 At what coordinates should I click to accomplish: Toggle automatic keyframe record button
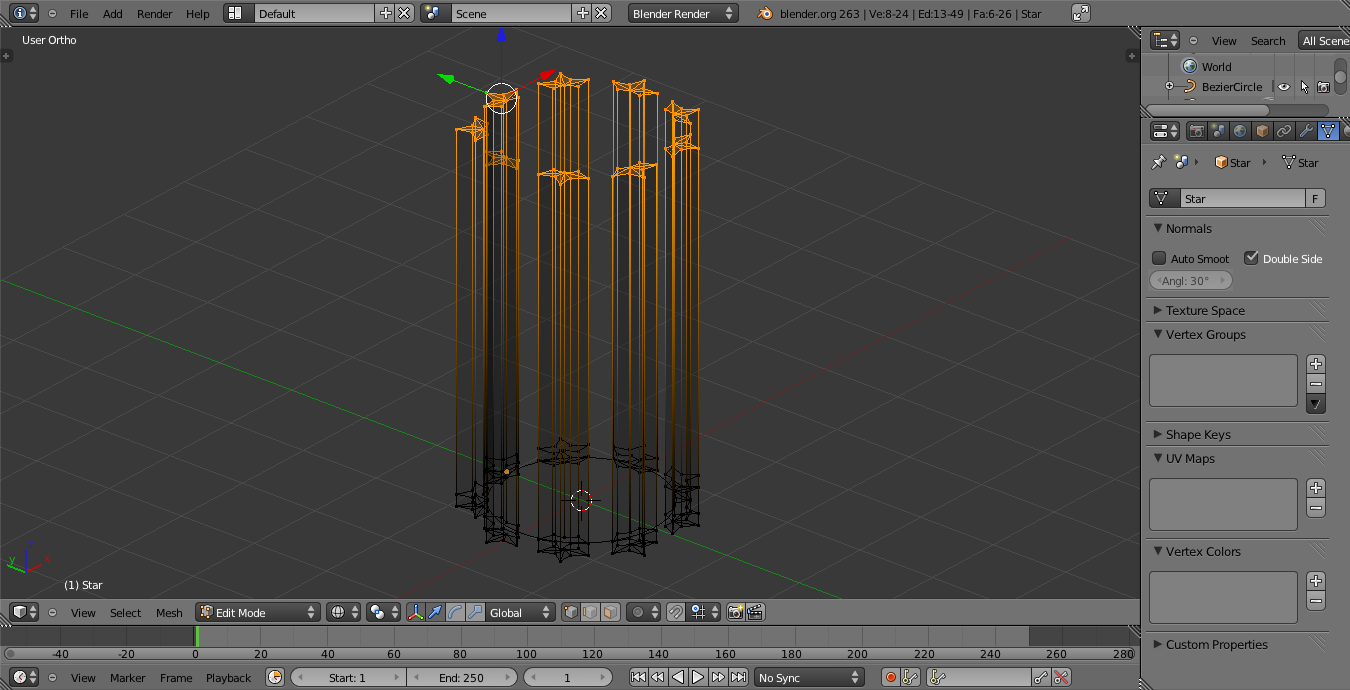(x=890, y=677)
